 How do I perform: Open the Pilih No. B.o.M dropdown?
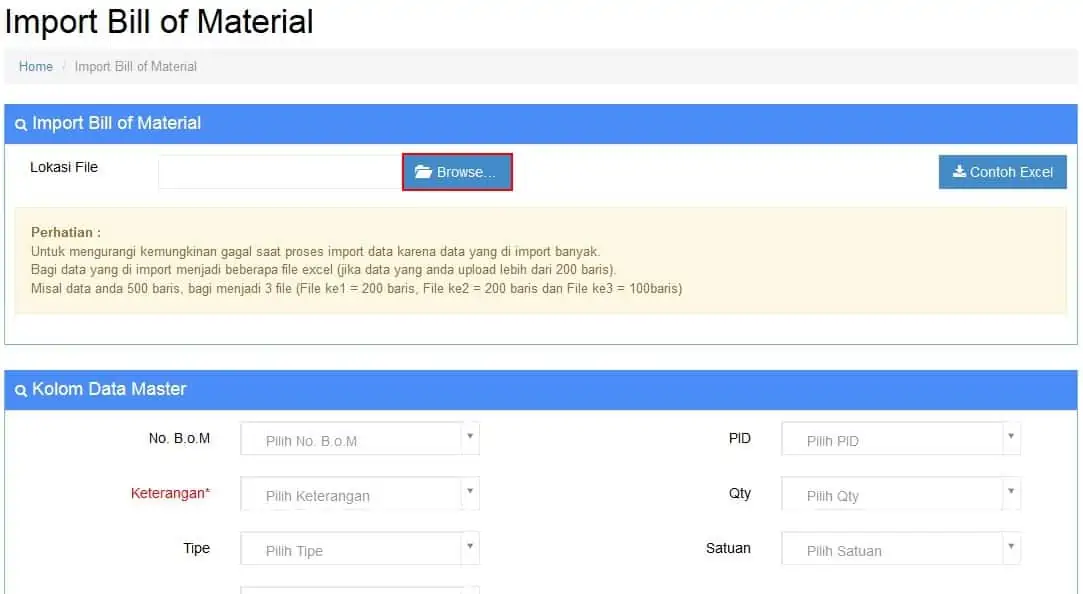pyautogui.click(x=360, y=439)
